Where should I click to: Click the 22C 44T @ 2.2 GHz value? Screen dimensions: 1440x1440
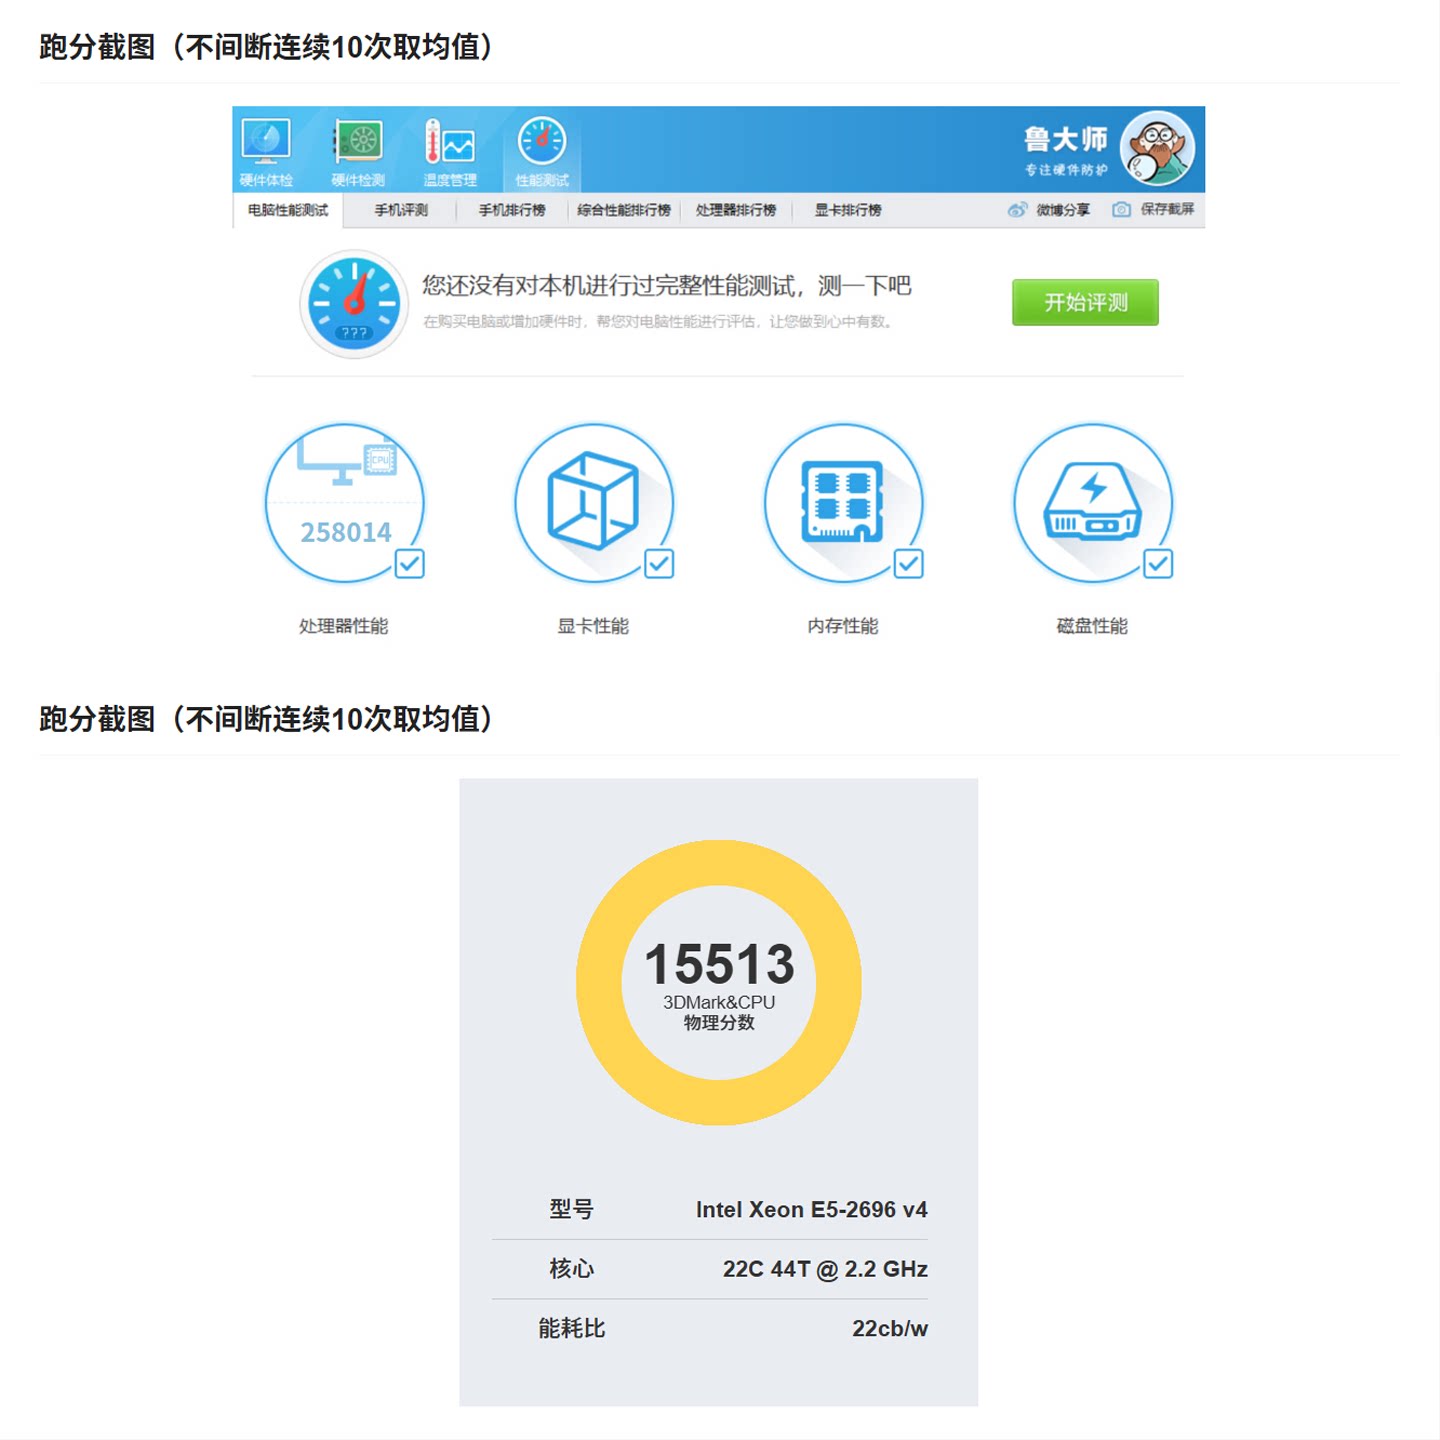click(825, 1269)
